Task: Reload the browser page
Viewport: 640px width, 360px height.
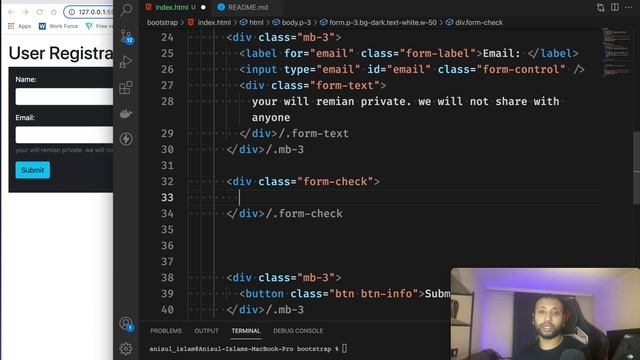Action: click(40, 12)
